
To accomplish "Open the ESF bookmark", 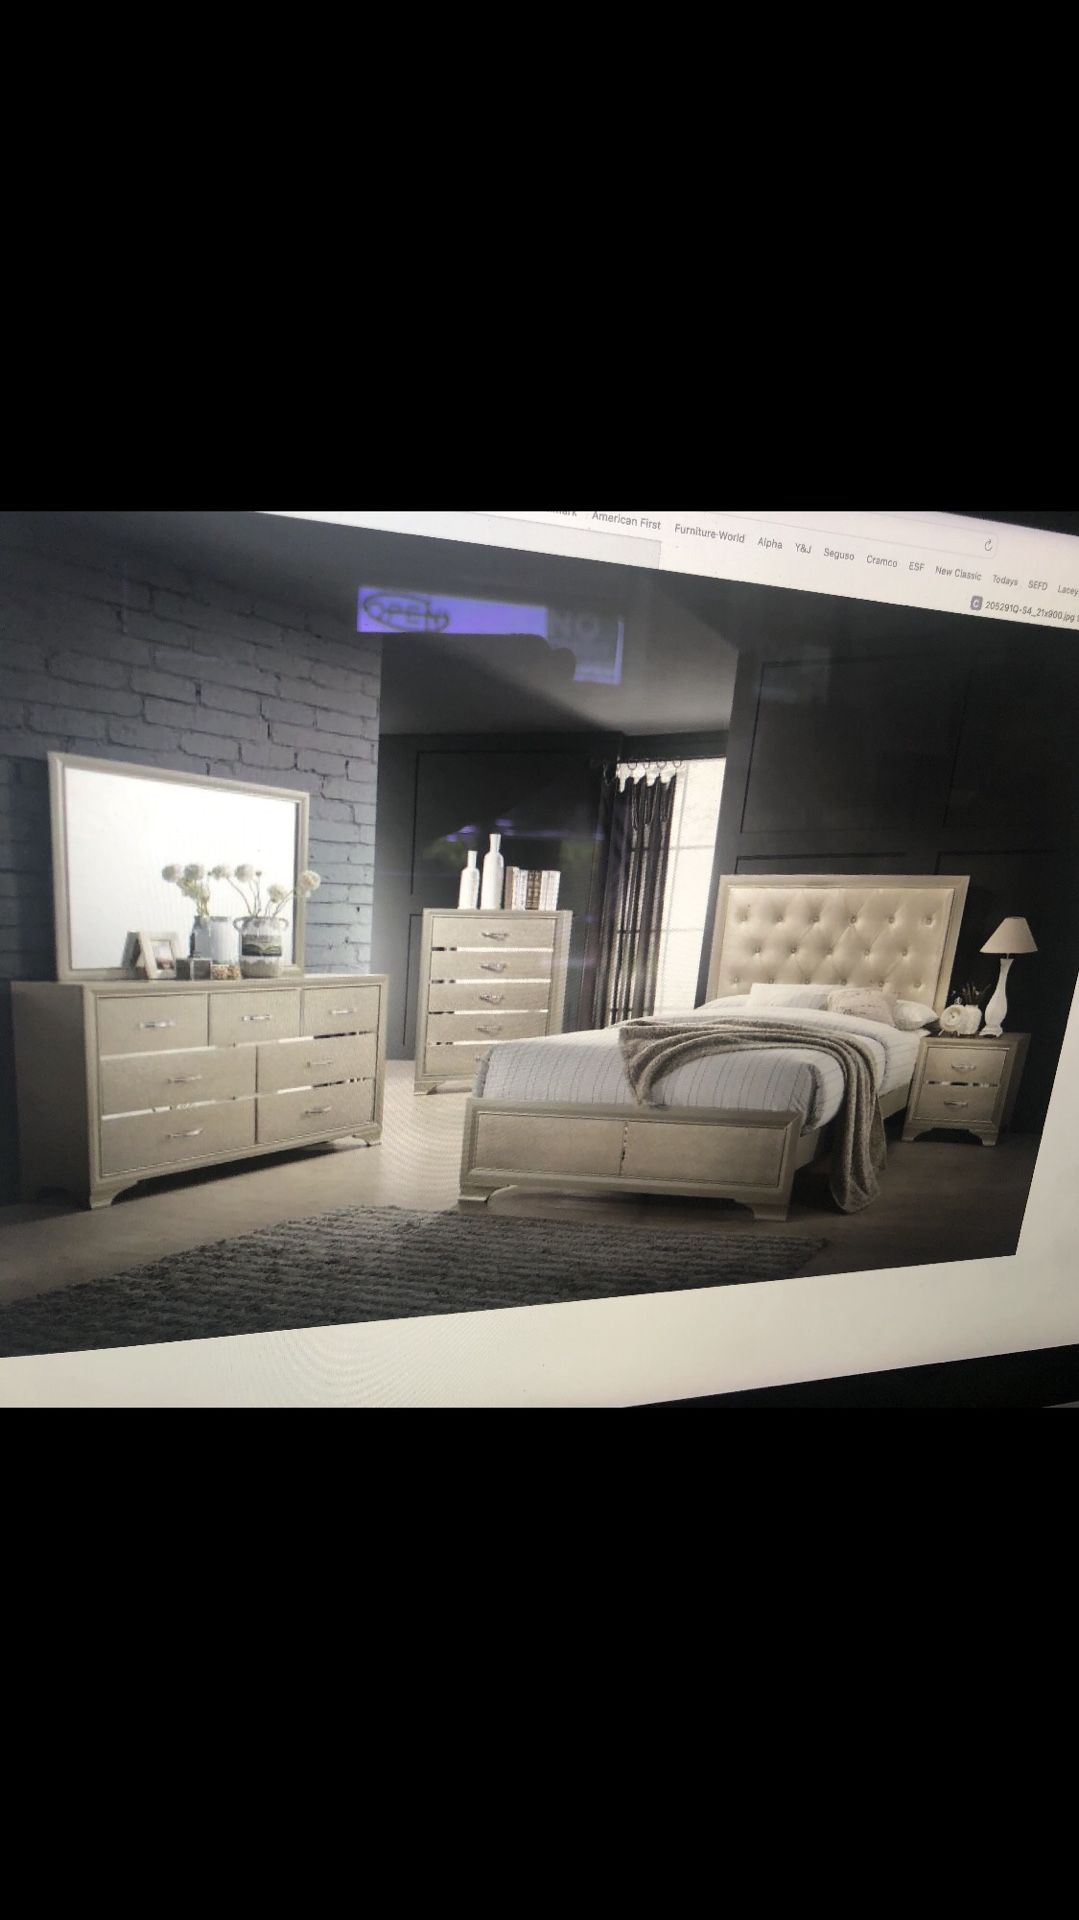I will [916, 566].
